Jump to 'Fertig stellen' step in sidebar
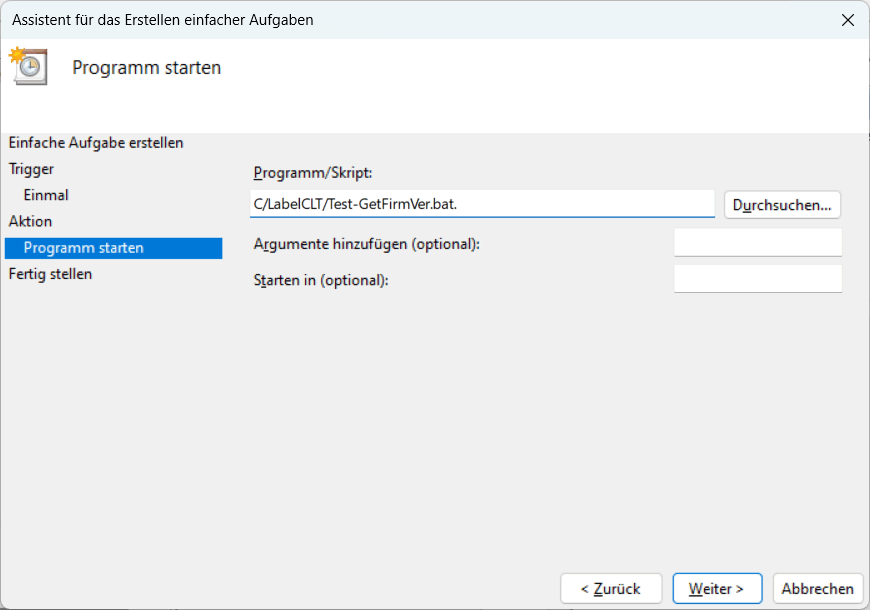The width and height of the screenshot is (870, 610). coord(51,274)
